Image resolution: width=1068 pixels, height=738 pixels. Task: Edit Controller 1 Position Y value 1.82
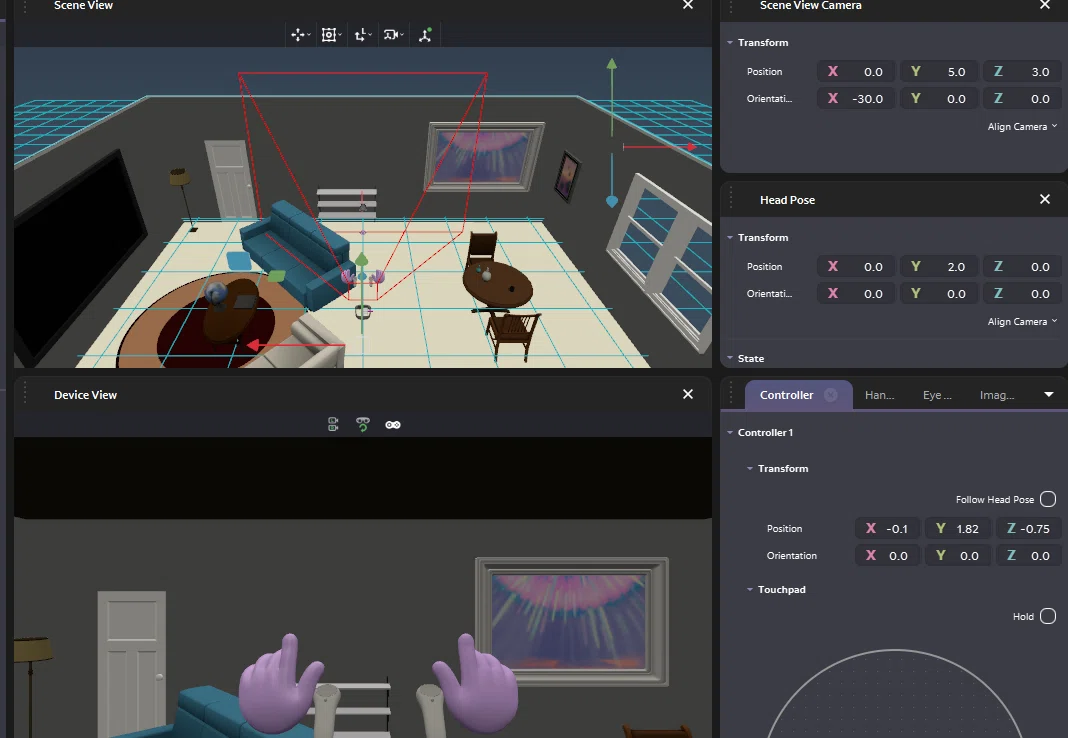click(x=958, y=528)
